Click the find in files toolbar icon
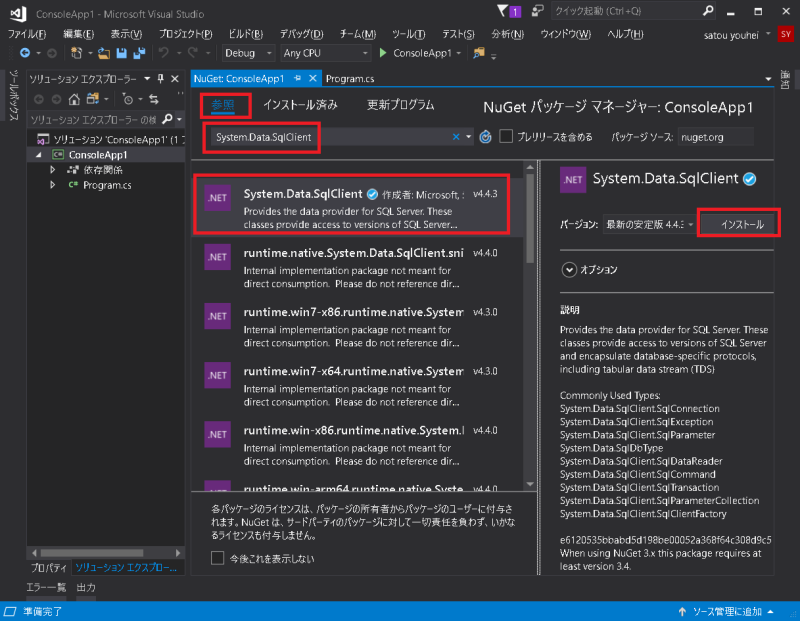Screen dimensions: 800x621 tap(479, 53)
